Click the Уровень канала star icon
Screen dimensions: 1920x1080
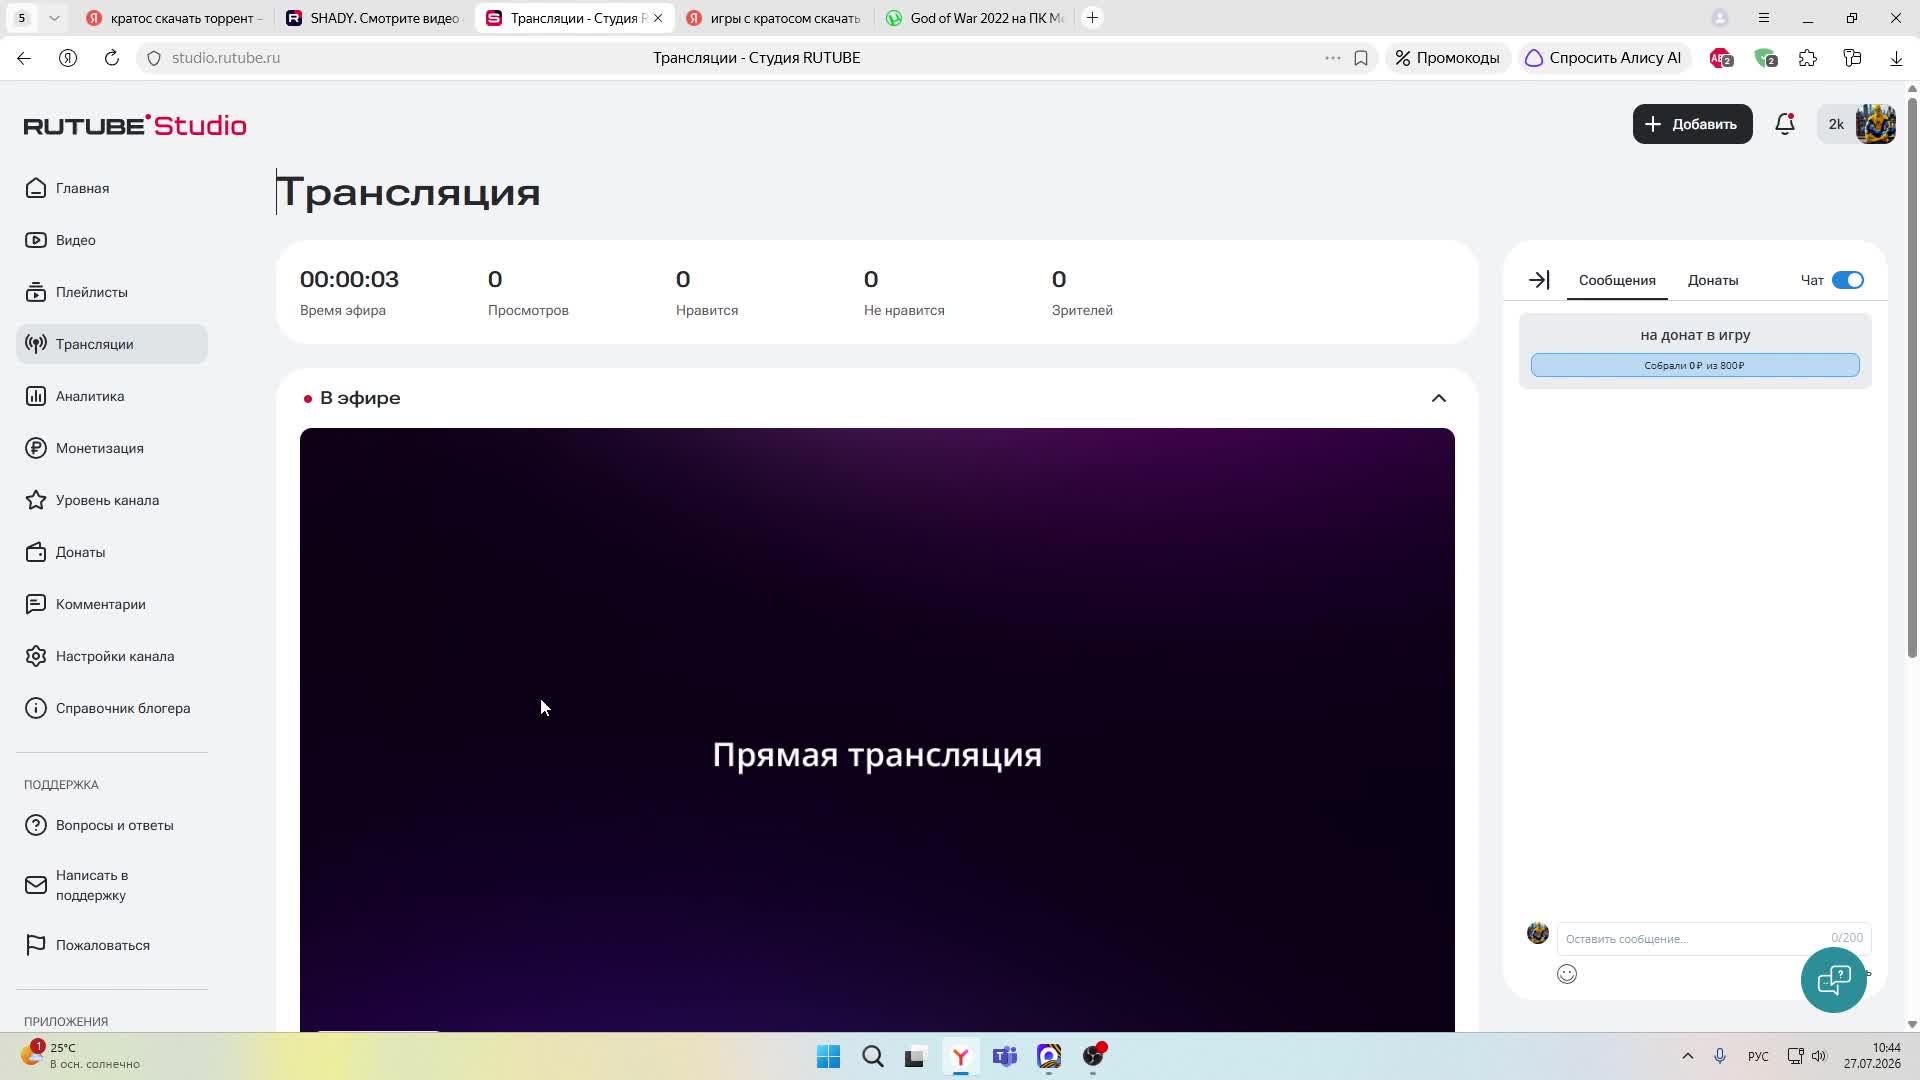click(36, 500)
